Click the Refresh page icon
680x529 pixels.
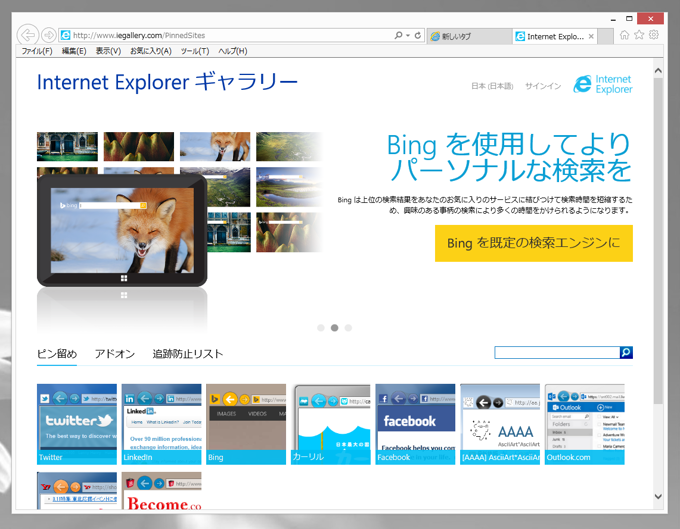417,35
